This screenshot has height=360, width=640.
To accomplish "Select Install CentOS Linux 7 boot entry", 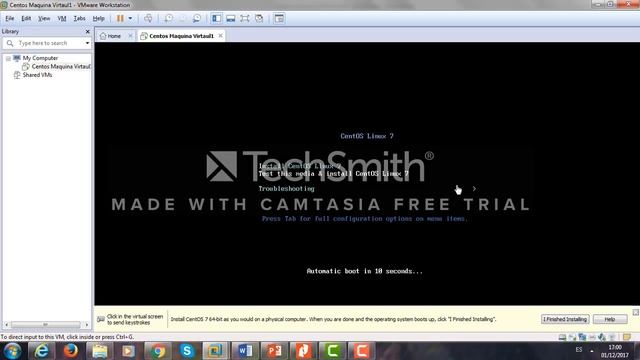I will pos(300,166).
